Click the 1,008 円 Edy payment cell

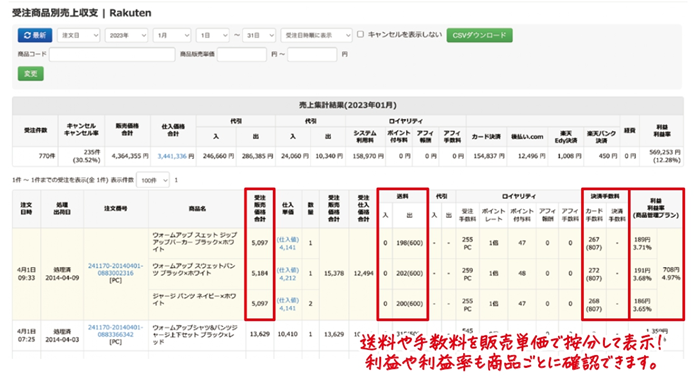point(566,156)
